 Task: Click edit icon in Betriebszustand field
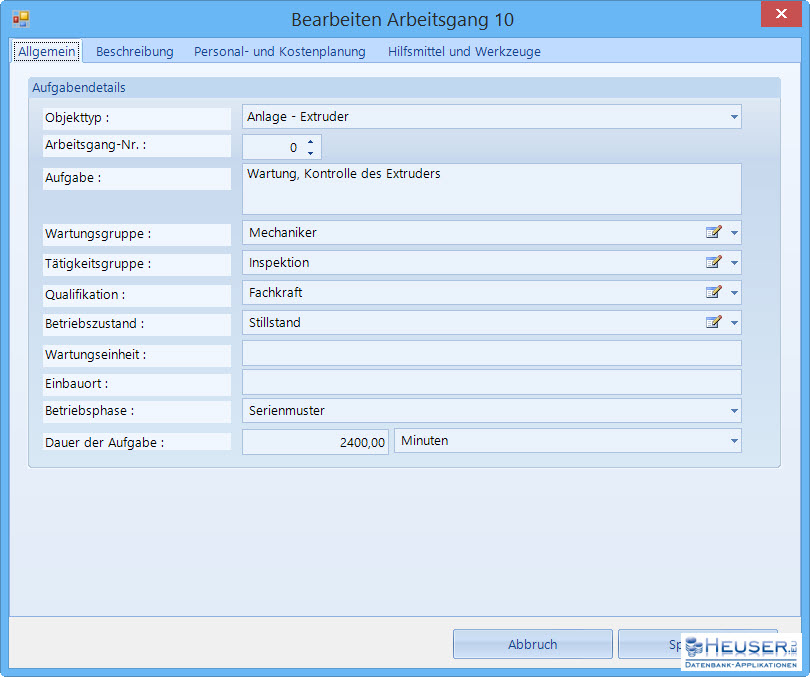[713, 323]
